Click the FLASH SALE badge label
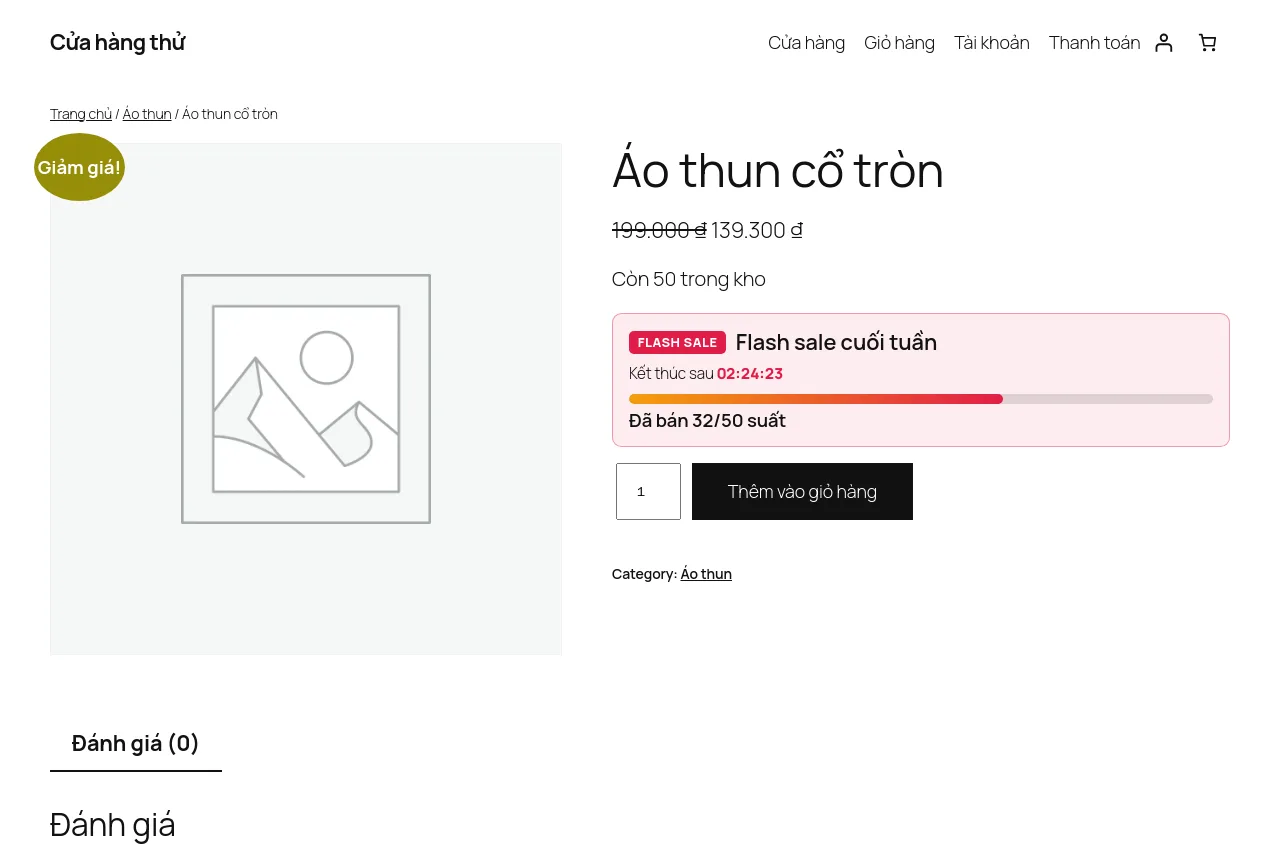1280x860 pixels. (677, 342)
